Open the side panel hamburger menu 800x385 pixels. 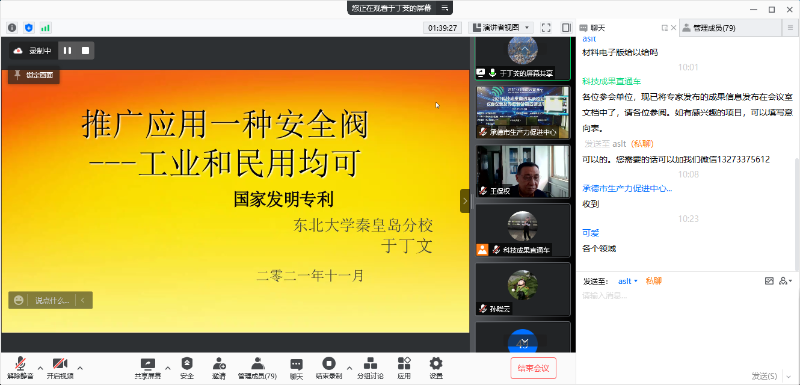click(790, 28)
